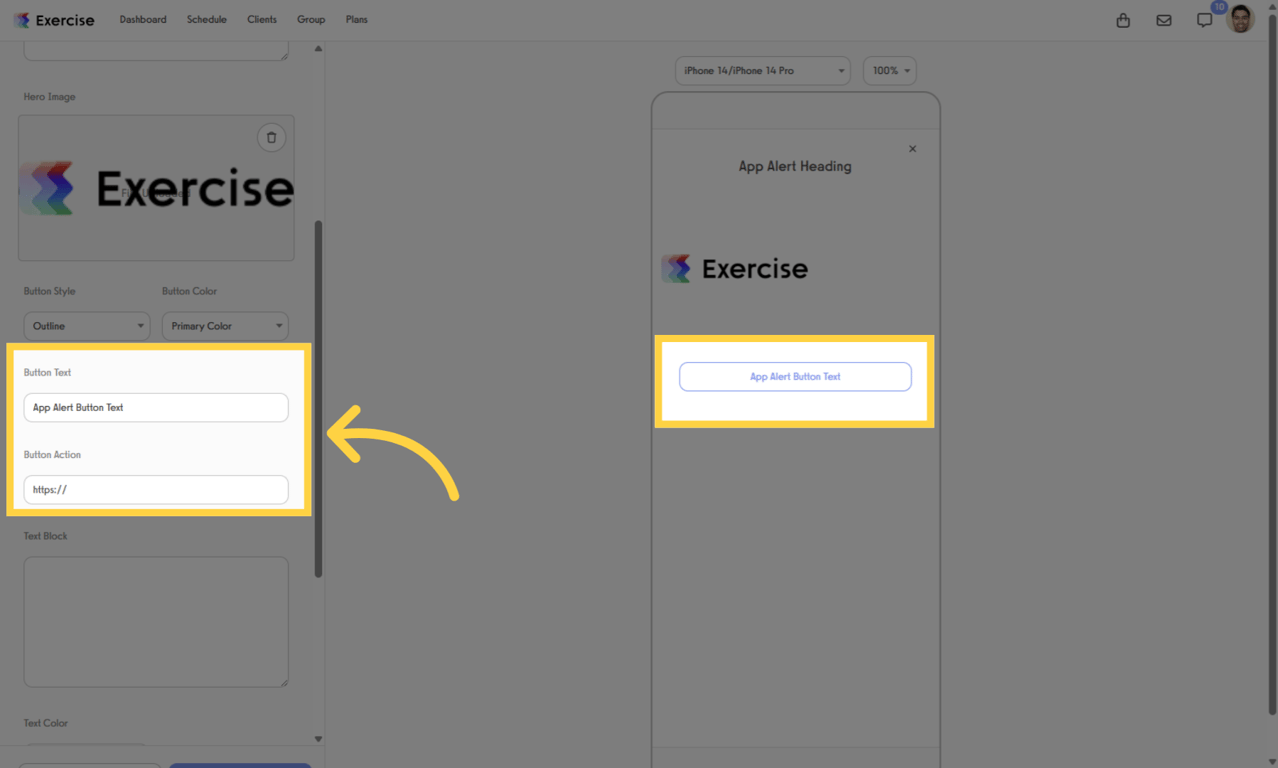Click the blue button at the bottom left
Image resolution: width=1278 pixels, height=768 pixels.
coord(240,764)
